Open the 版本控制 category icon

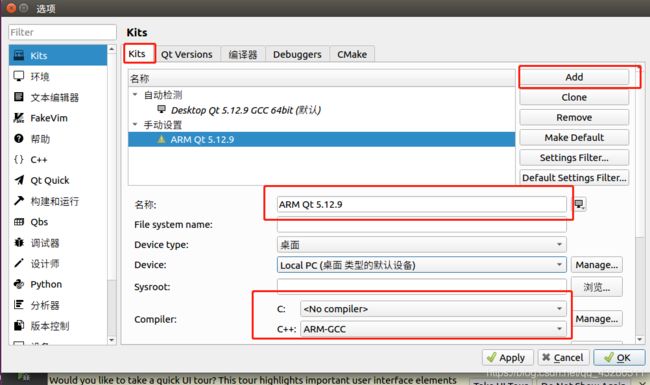[19, 326]
